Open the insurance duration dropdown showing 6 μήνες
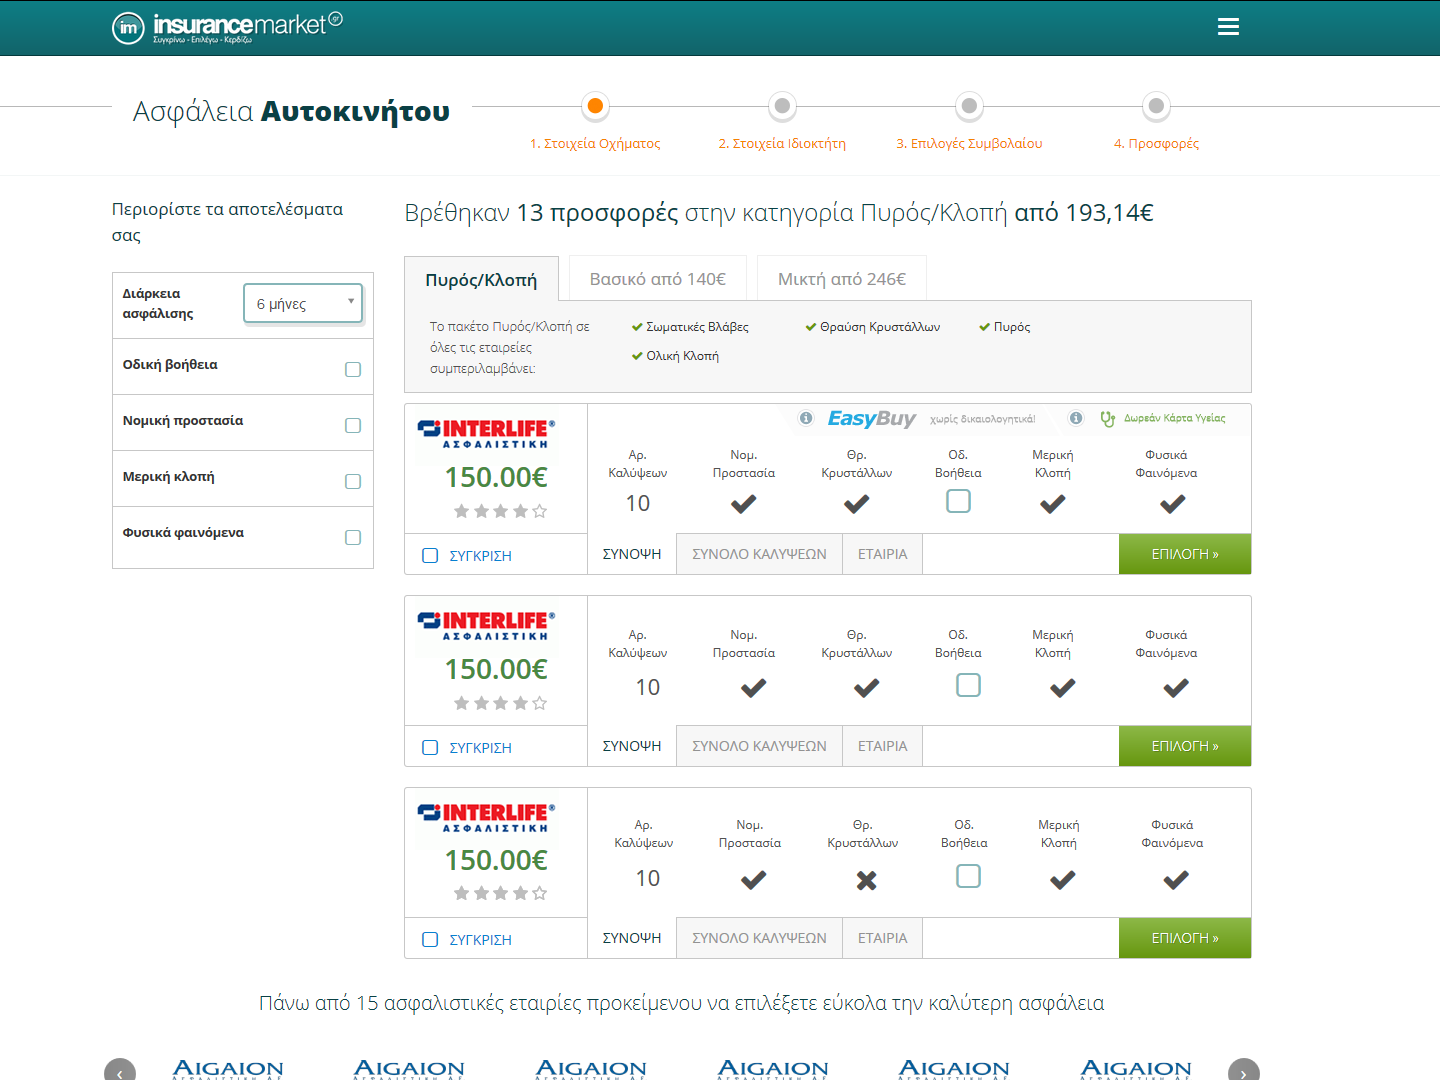The image size is (1440, 1080). 302,302
